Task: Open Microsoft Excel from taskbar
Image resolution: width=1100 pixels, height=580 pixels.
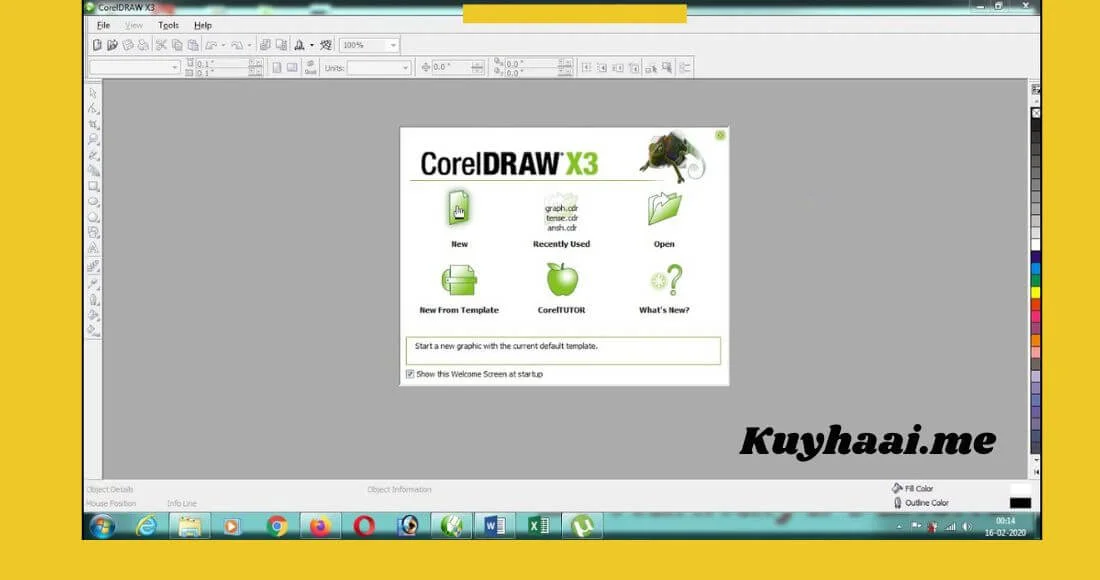Action: tap(538, 526)
